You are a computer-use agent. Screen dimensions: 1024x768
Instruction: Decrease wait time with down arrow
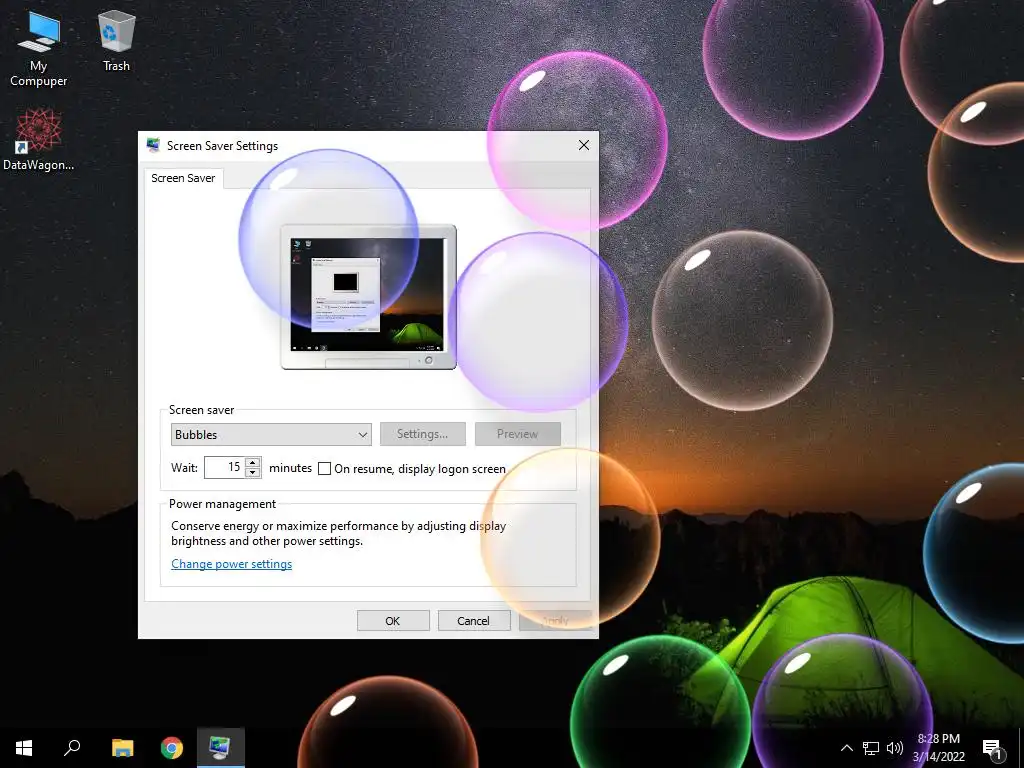(253, 473)
